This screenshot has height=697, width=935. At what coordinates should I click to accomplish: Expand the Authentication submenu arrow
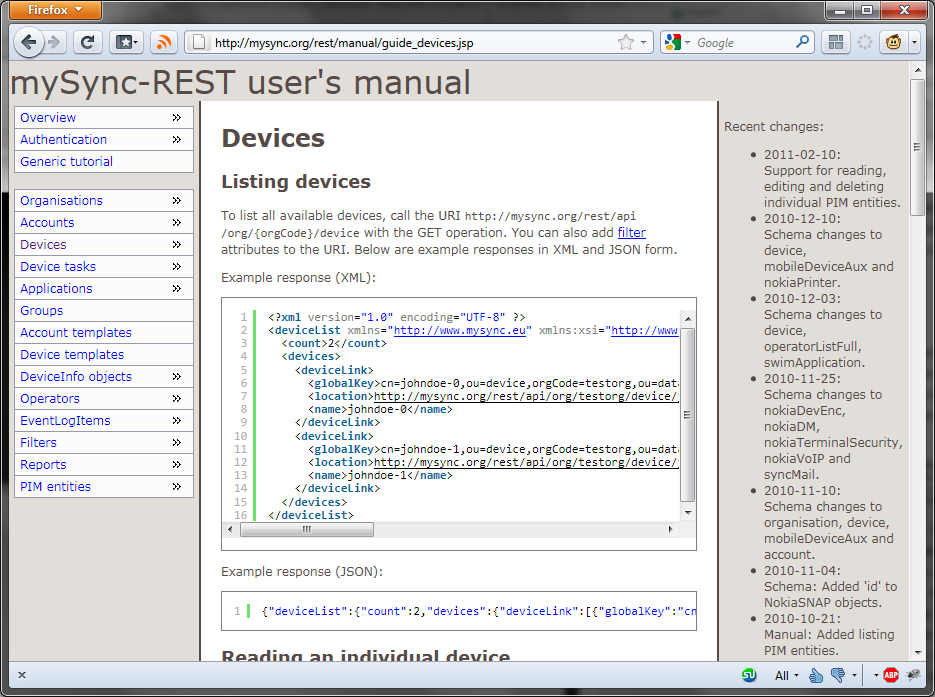177,140
